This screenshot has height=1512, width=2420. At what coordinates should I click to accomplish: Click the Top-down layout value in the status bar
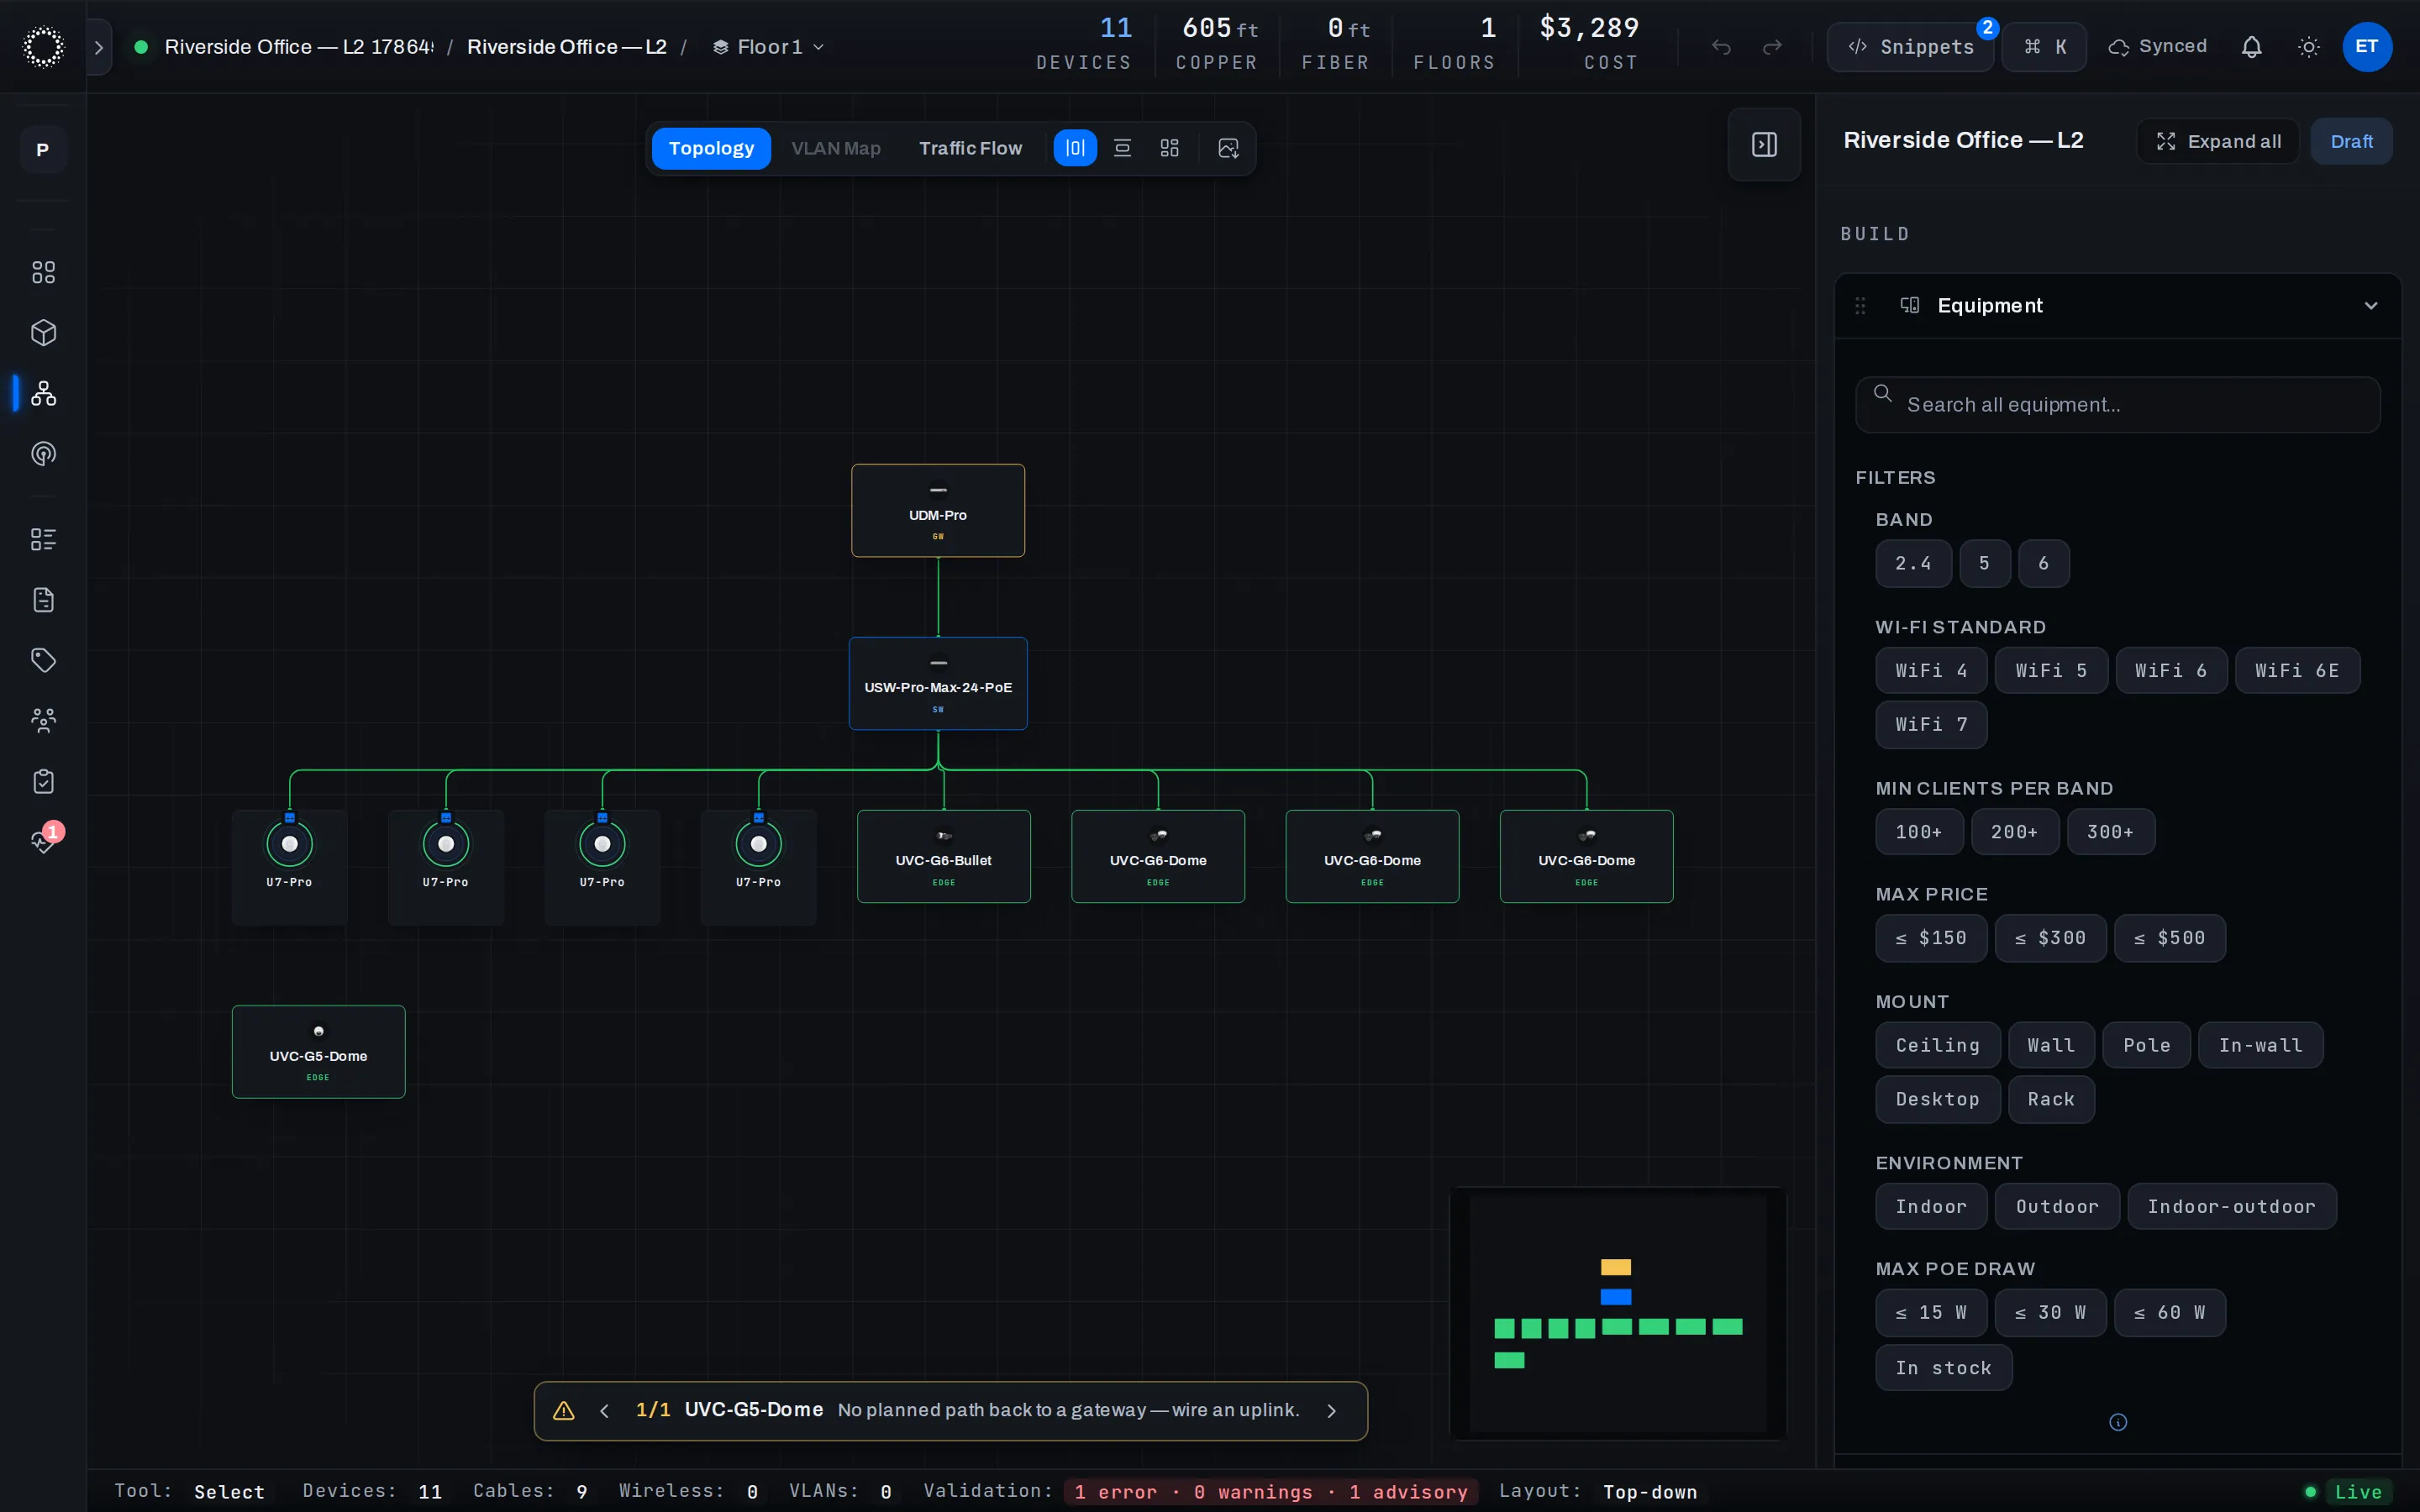point(1650,1491)
